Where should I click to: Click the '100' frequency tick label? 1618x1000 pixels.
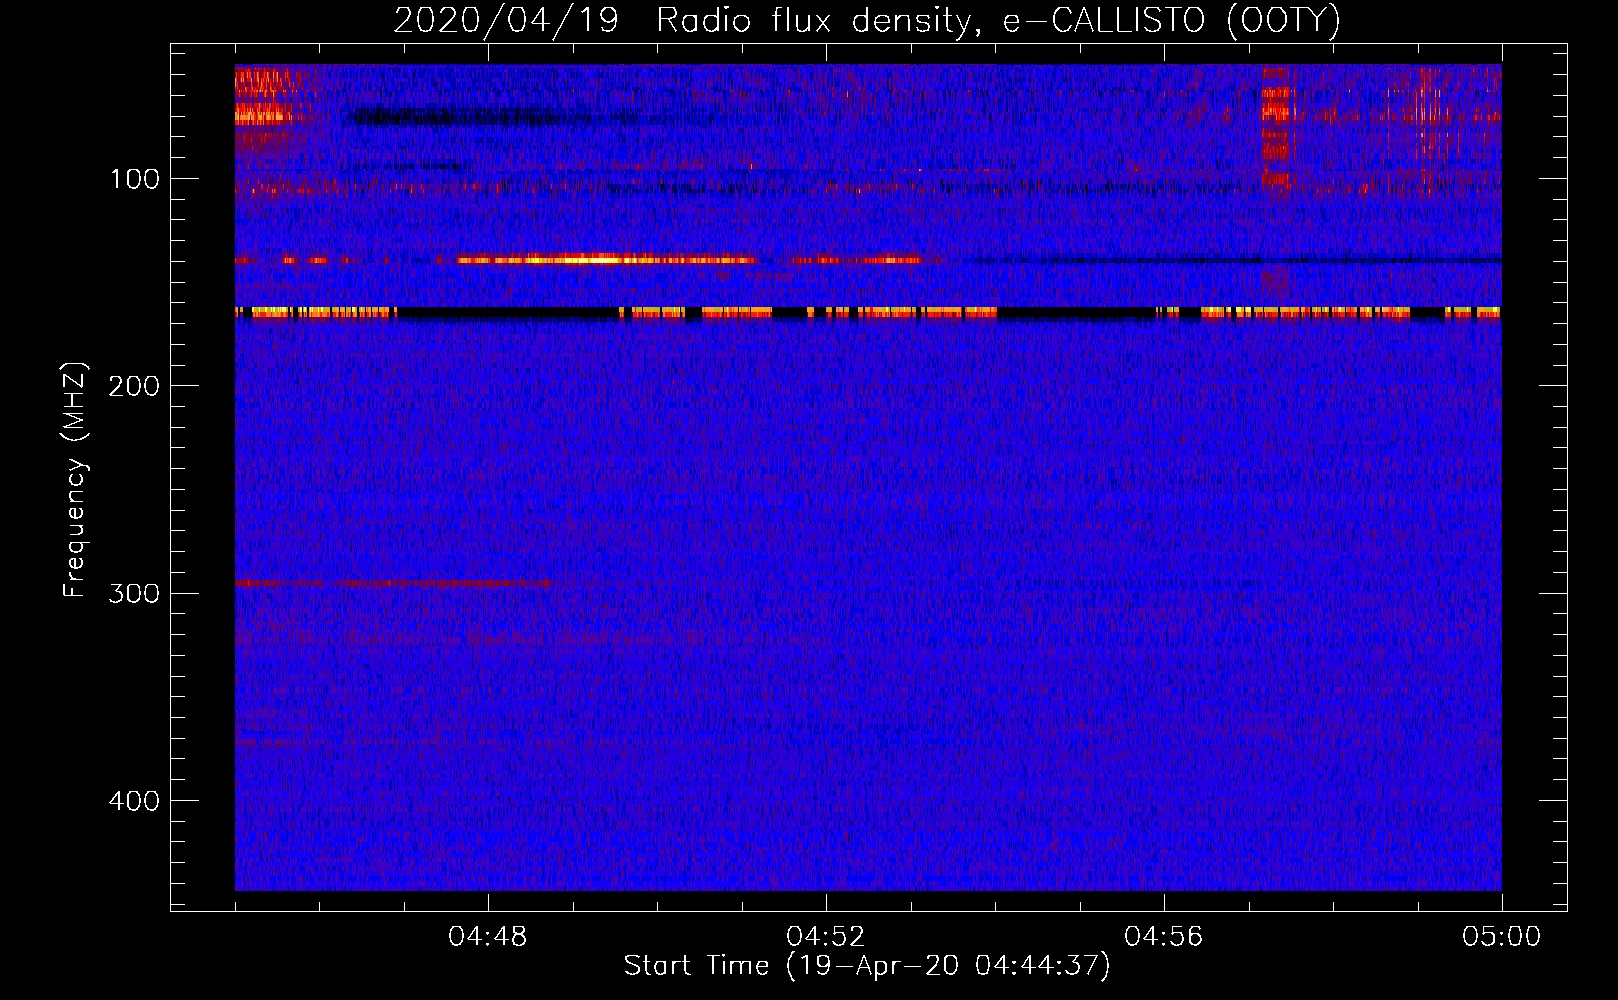click(135, 179)
